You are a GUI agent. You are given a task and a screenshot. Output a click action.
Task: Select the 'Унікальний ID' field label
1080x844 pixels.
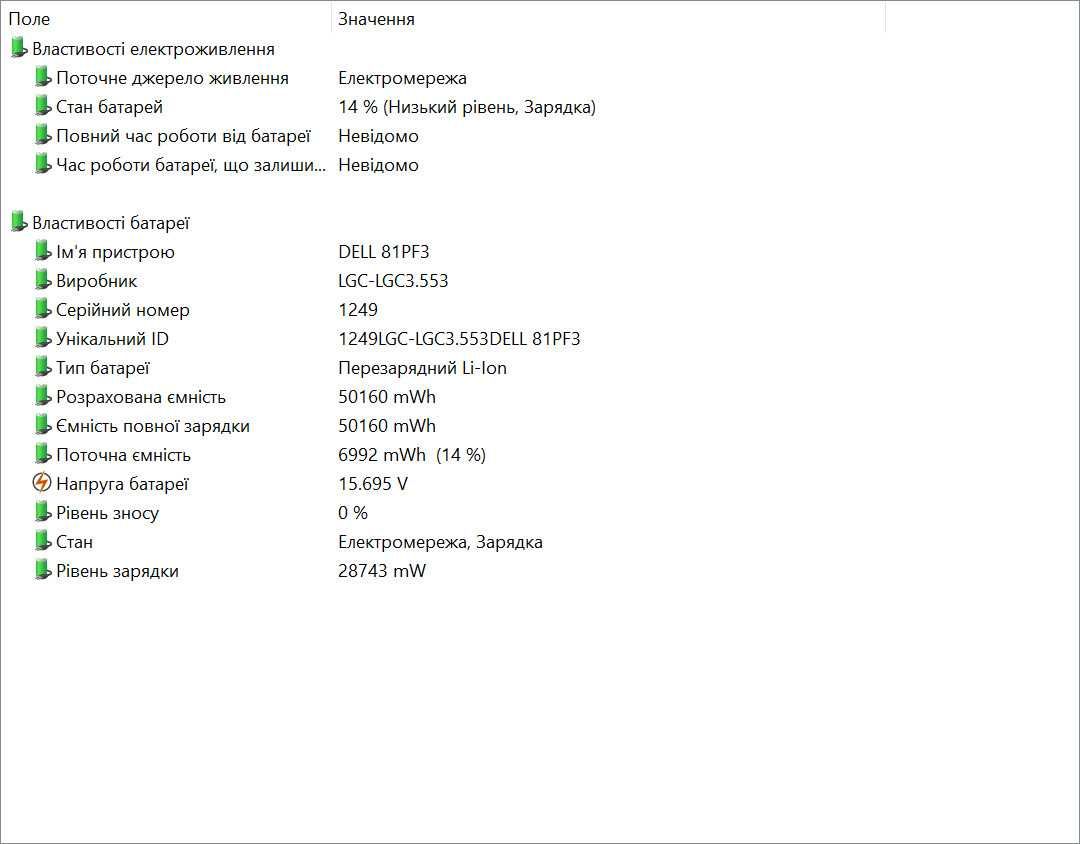coord(112,338)
